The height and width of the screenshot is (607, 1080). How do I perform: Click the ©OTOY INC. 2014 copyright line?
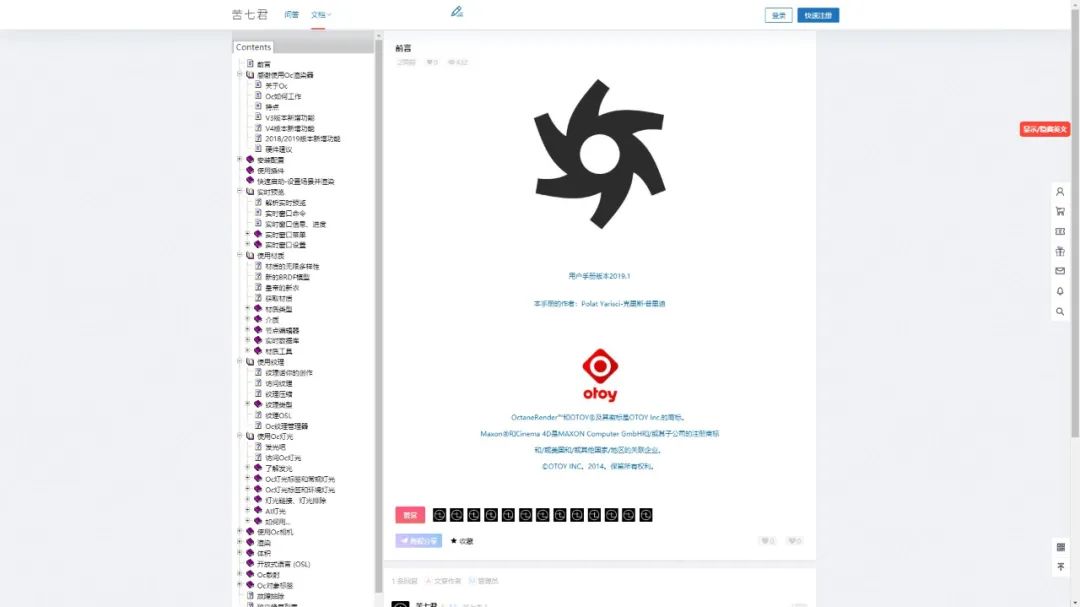coord(598,466)
